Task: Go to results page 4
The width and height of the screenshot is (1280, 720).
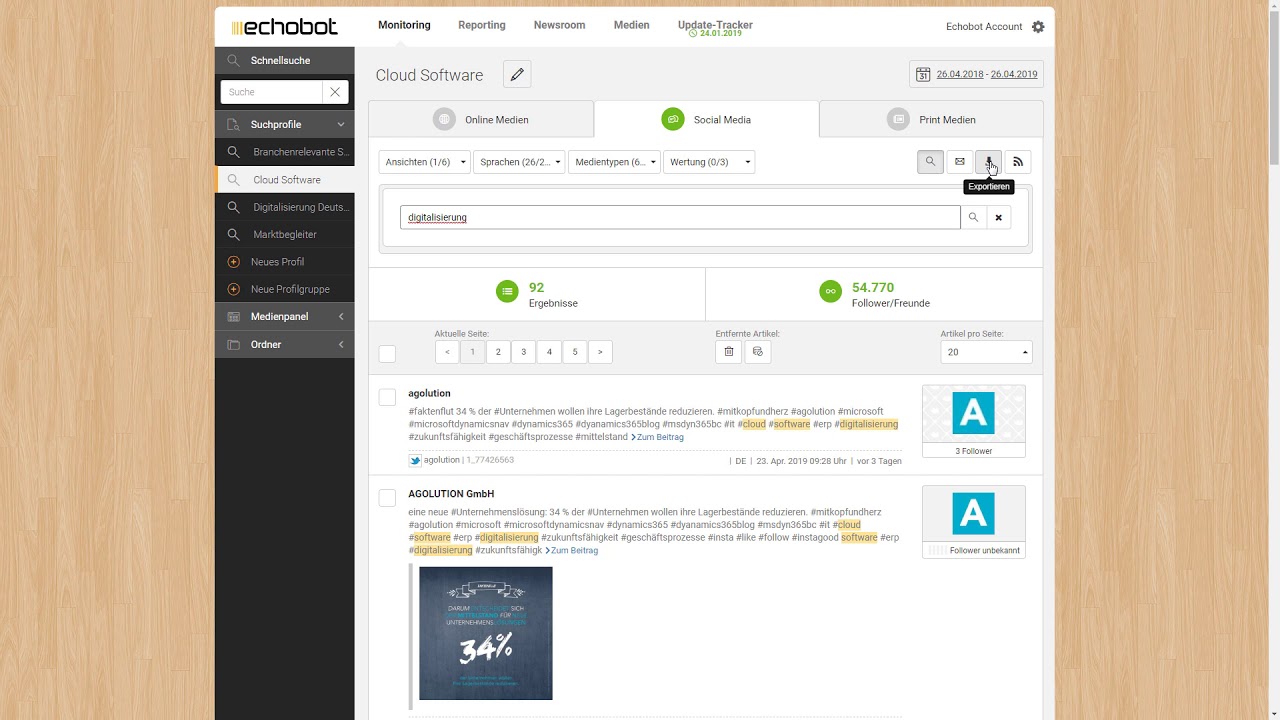Action: [x=549, y=352]
